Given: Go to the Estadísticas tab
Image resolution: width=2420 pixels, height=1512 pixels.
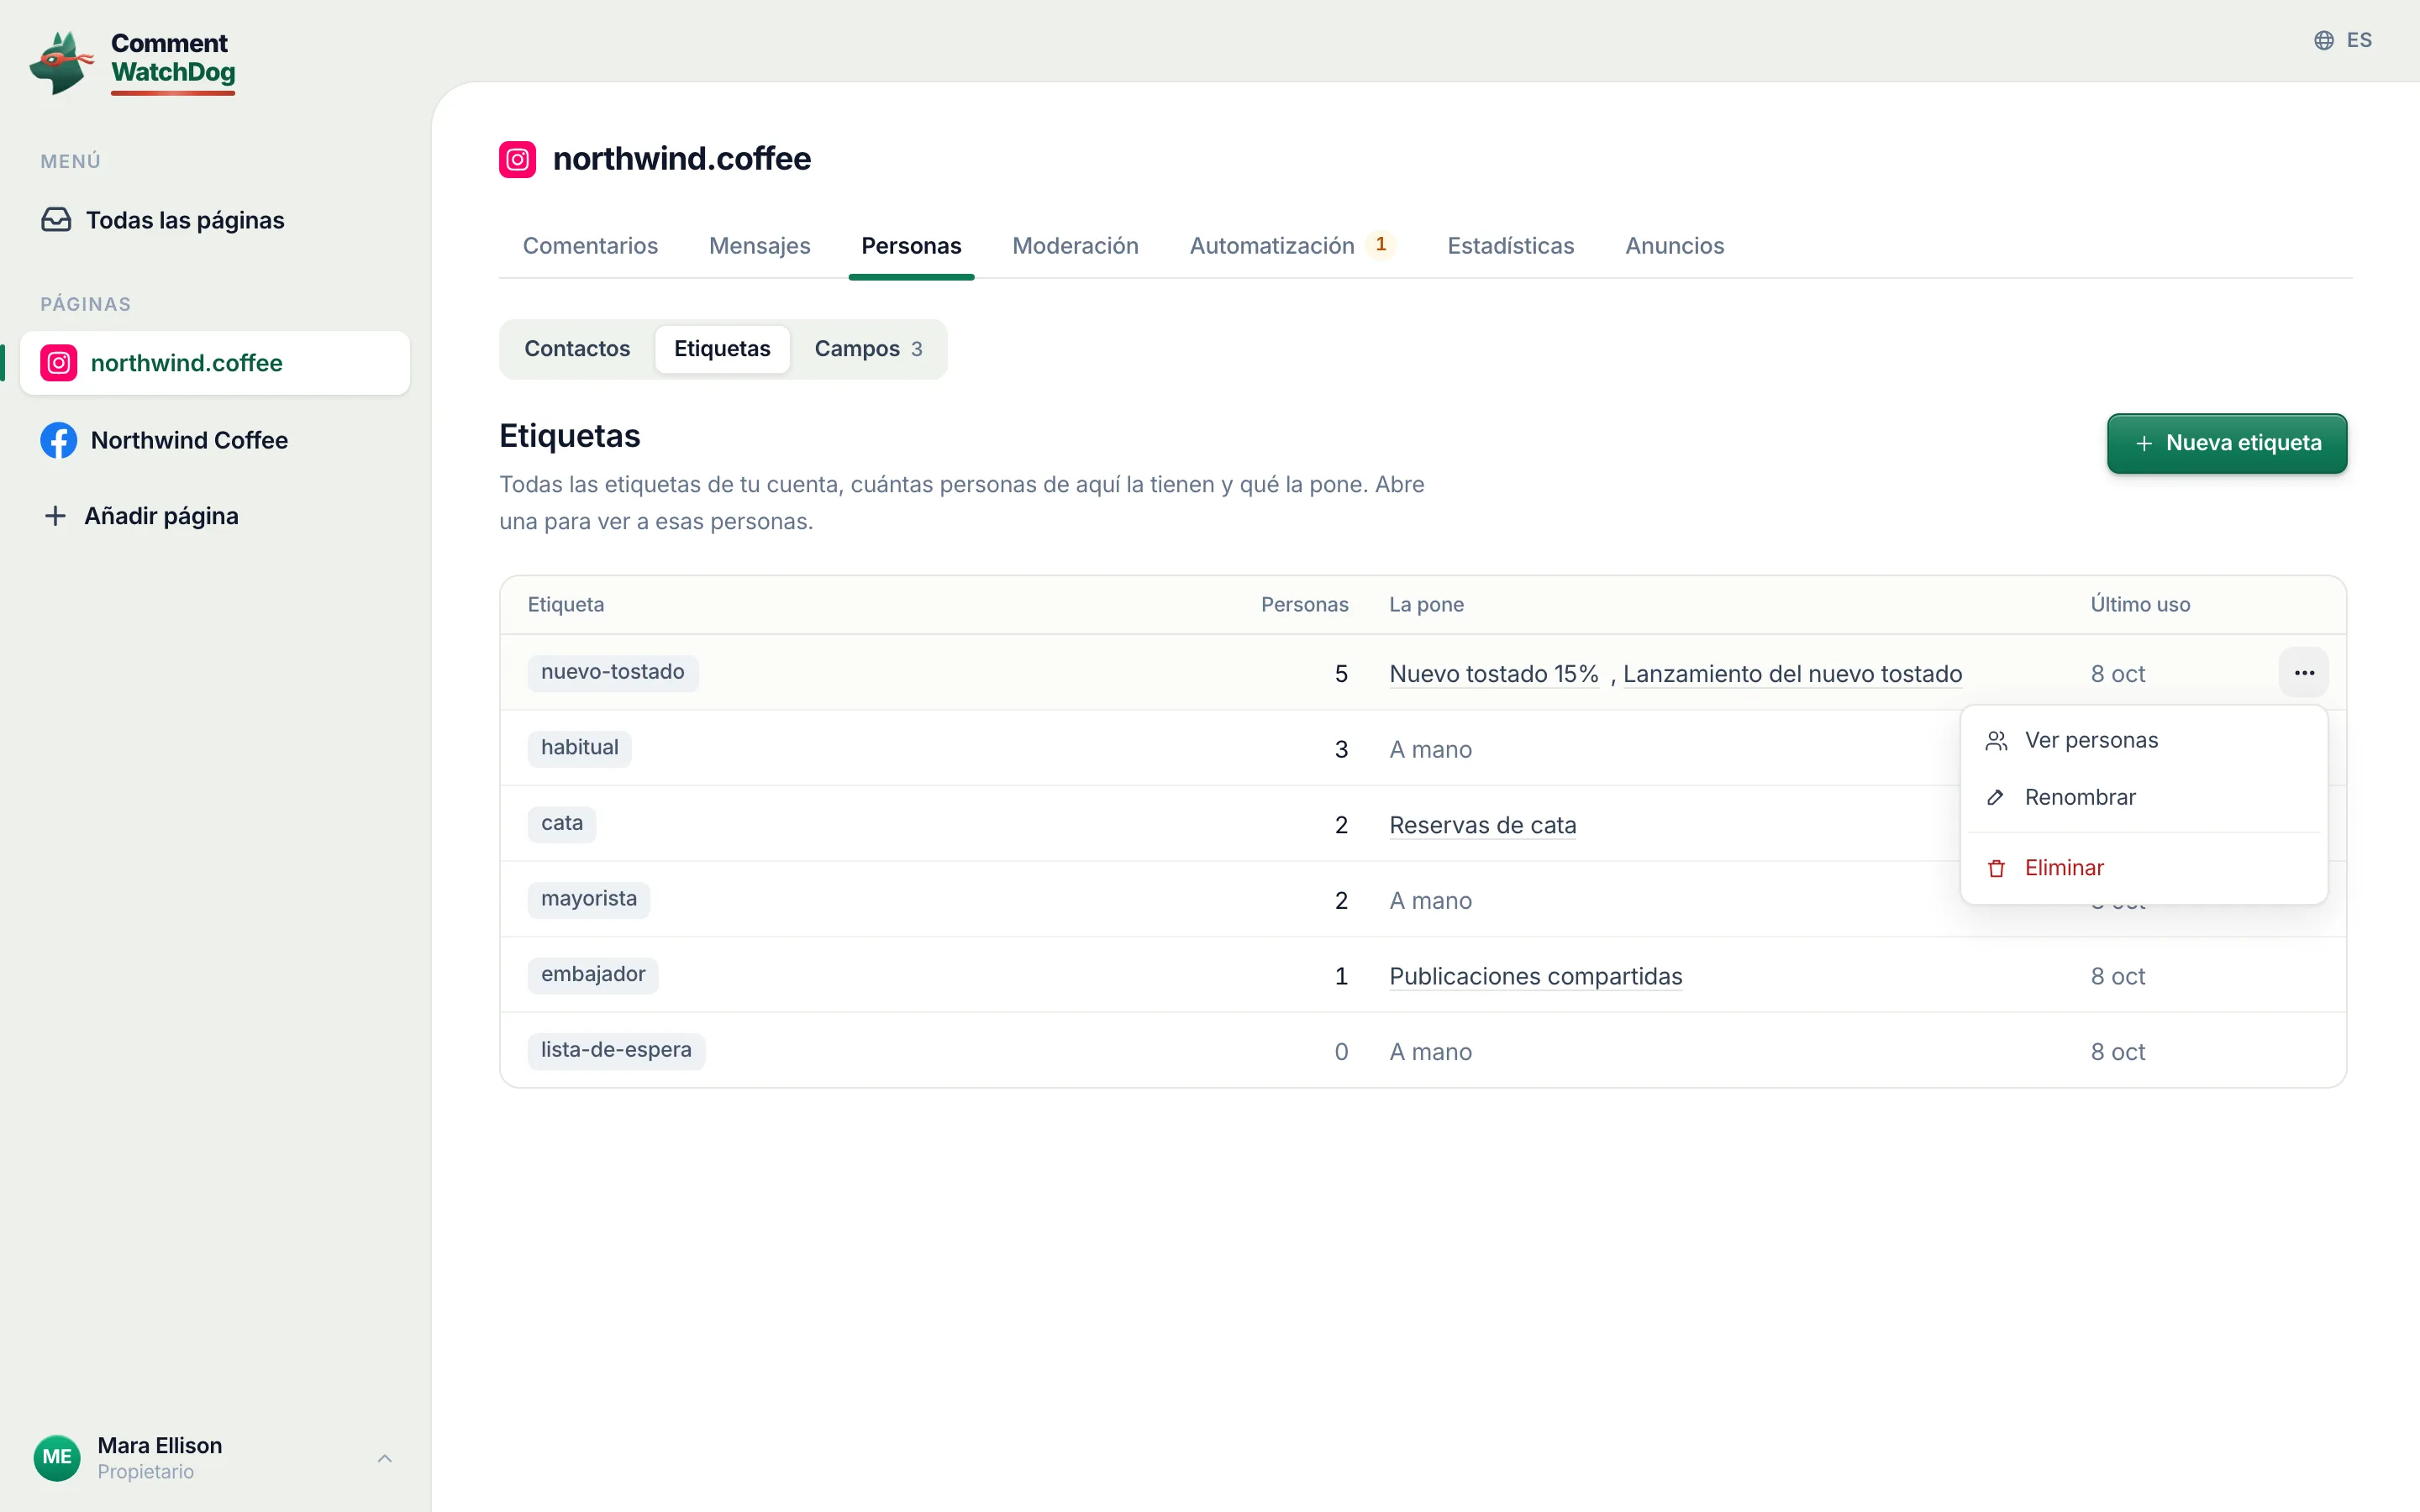Looking at the screenshot, I should pyautogui.click(x=1510, y=246).
